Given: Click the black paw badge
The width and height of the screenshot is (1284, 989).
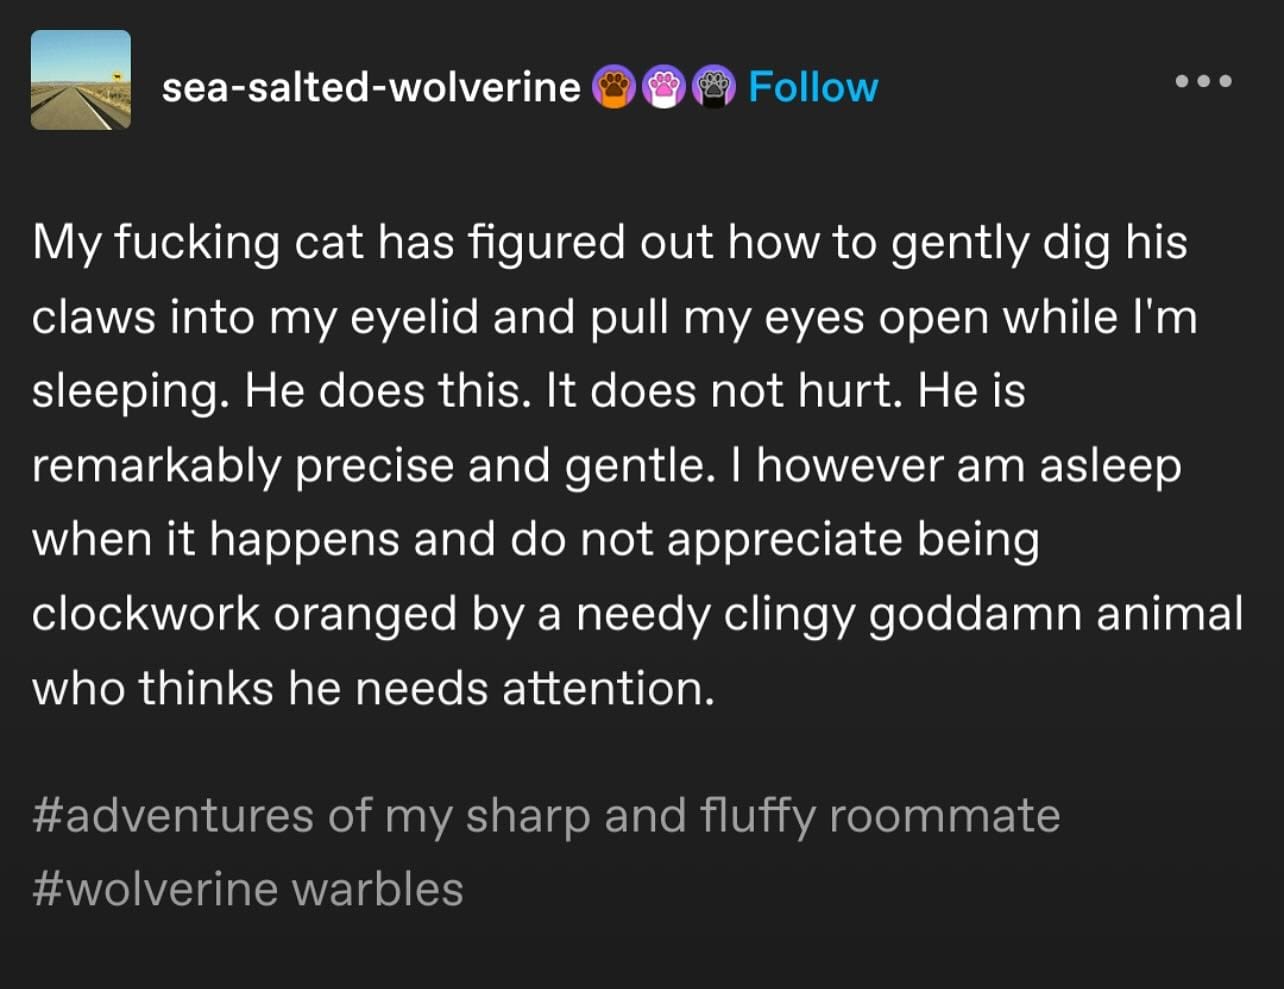Looking at the screenshot, I should [x=713, y=88].
